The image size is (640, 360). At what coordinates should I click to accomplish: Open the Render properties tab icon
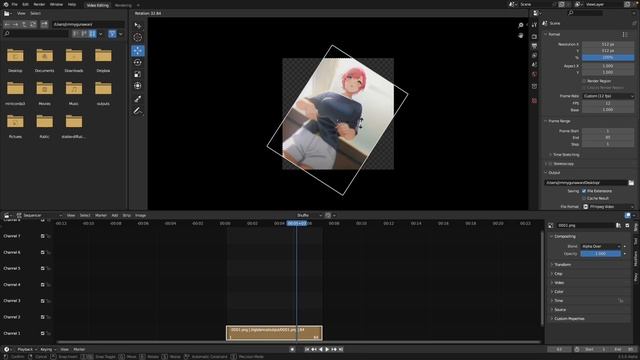pos(534,36)
